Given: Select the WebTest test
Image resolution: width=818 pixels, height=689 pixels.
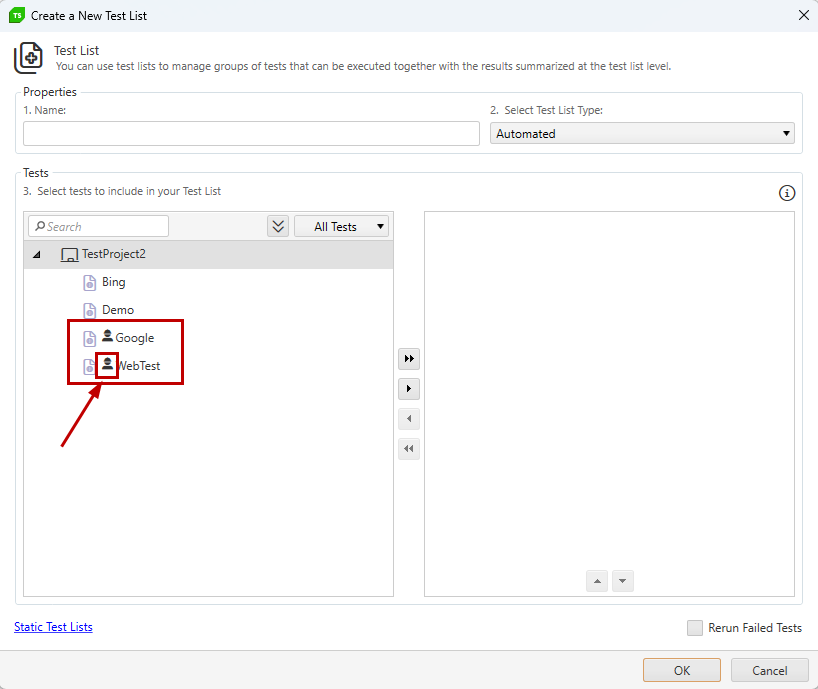Looking at the screenshot, I should click(139, 366).
